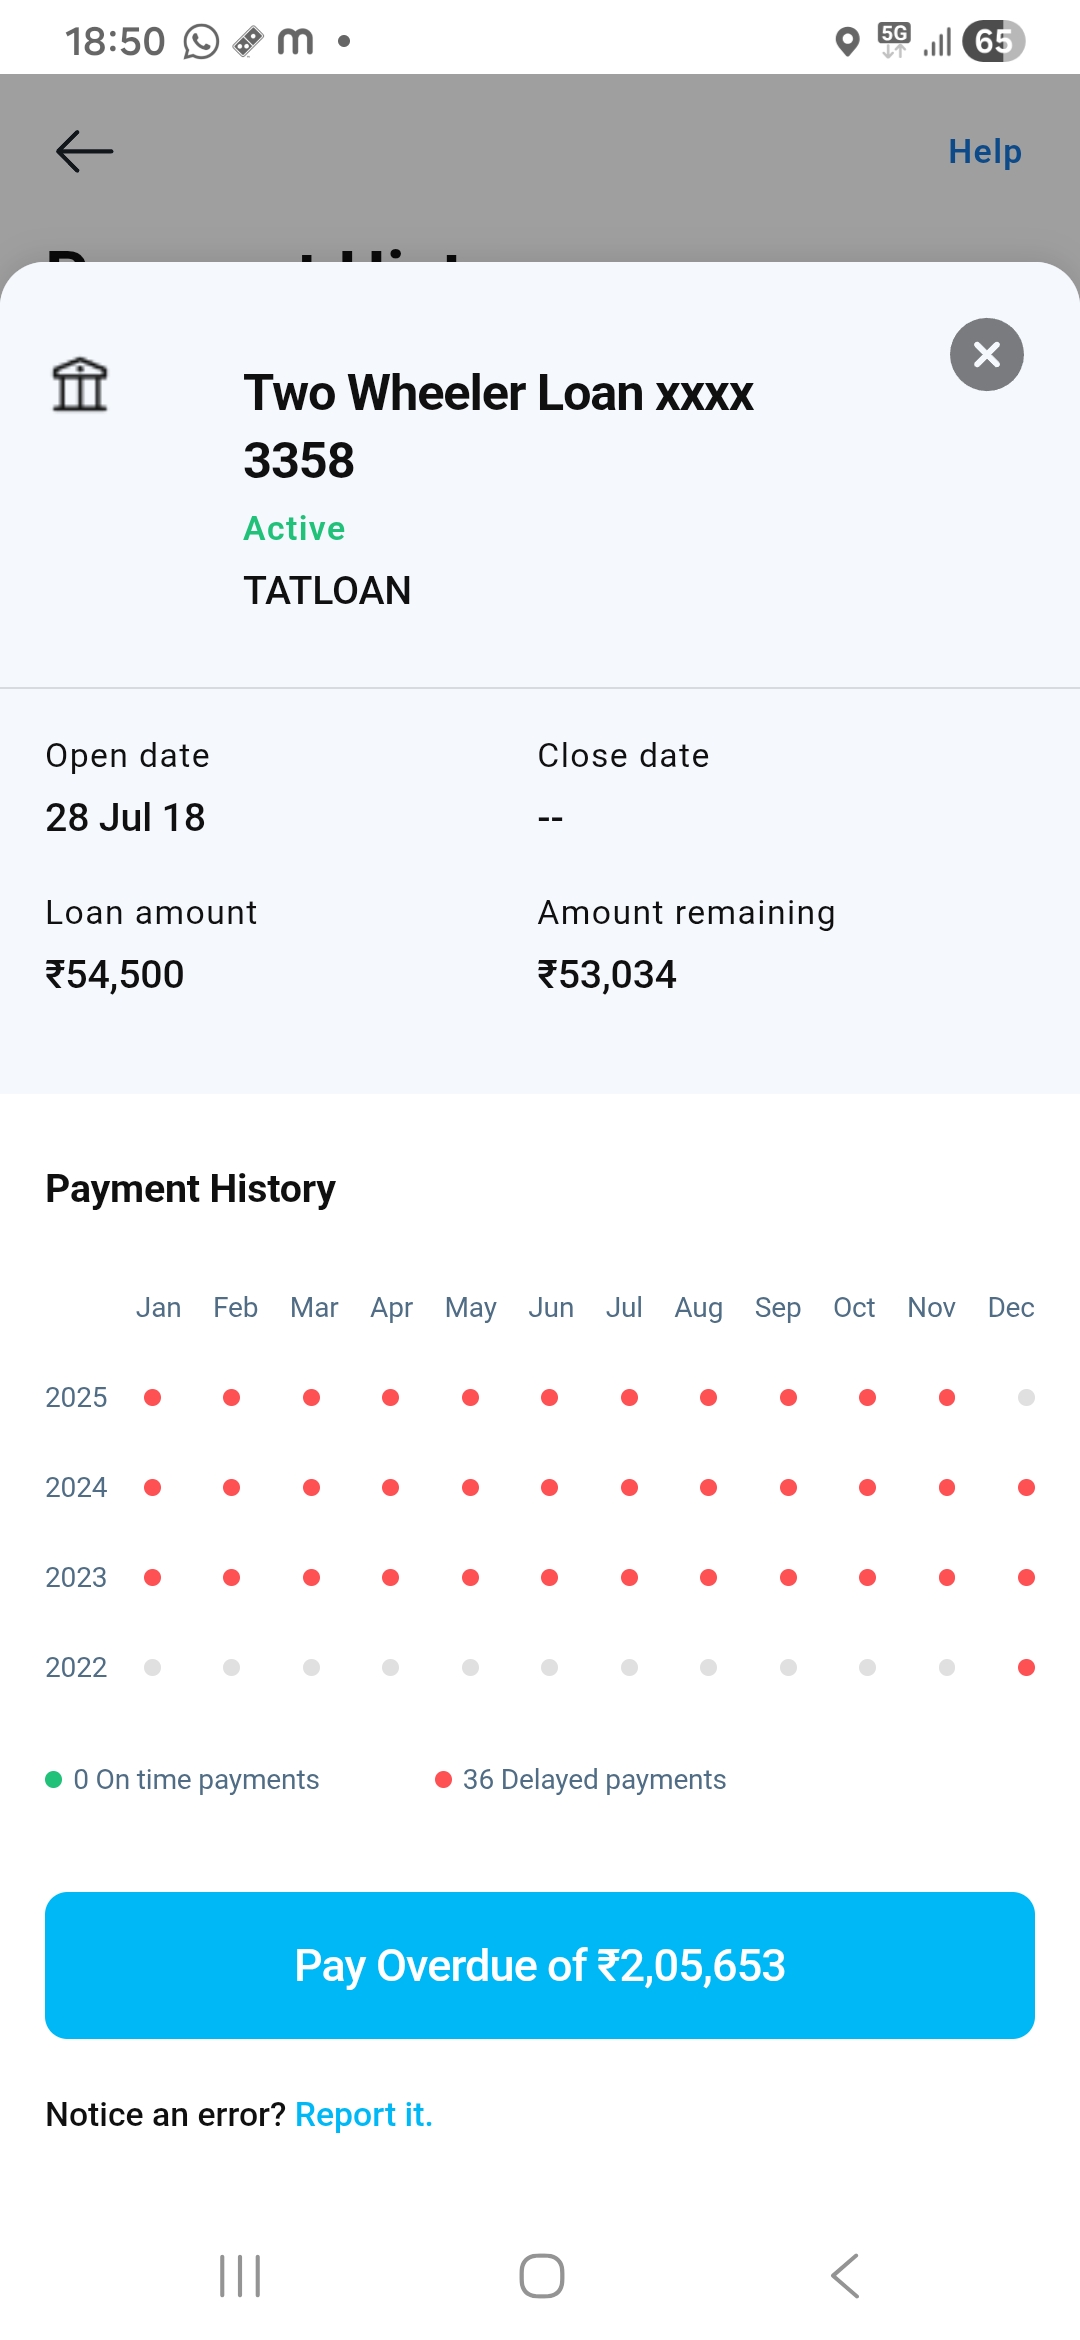This screenshot has height=2340, width=1080.
Task: Tap the back arrow at top
Action: click(x=85, y=152)
